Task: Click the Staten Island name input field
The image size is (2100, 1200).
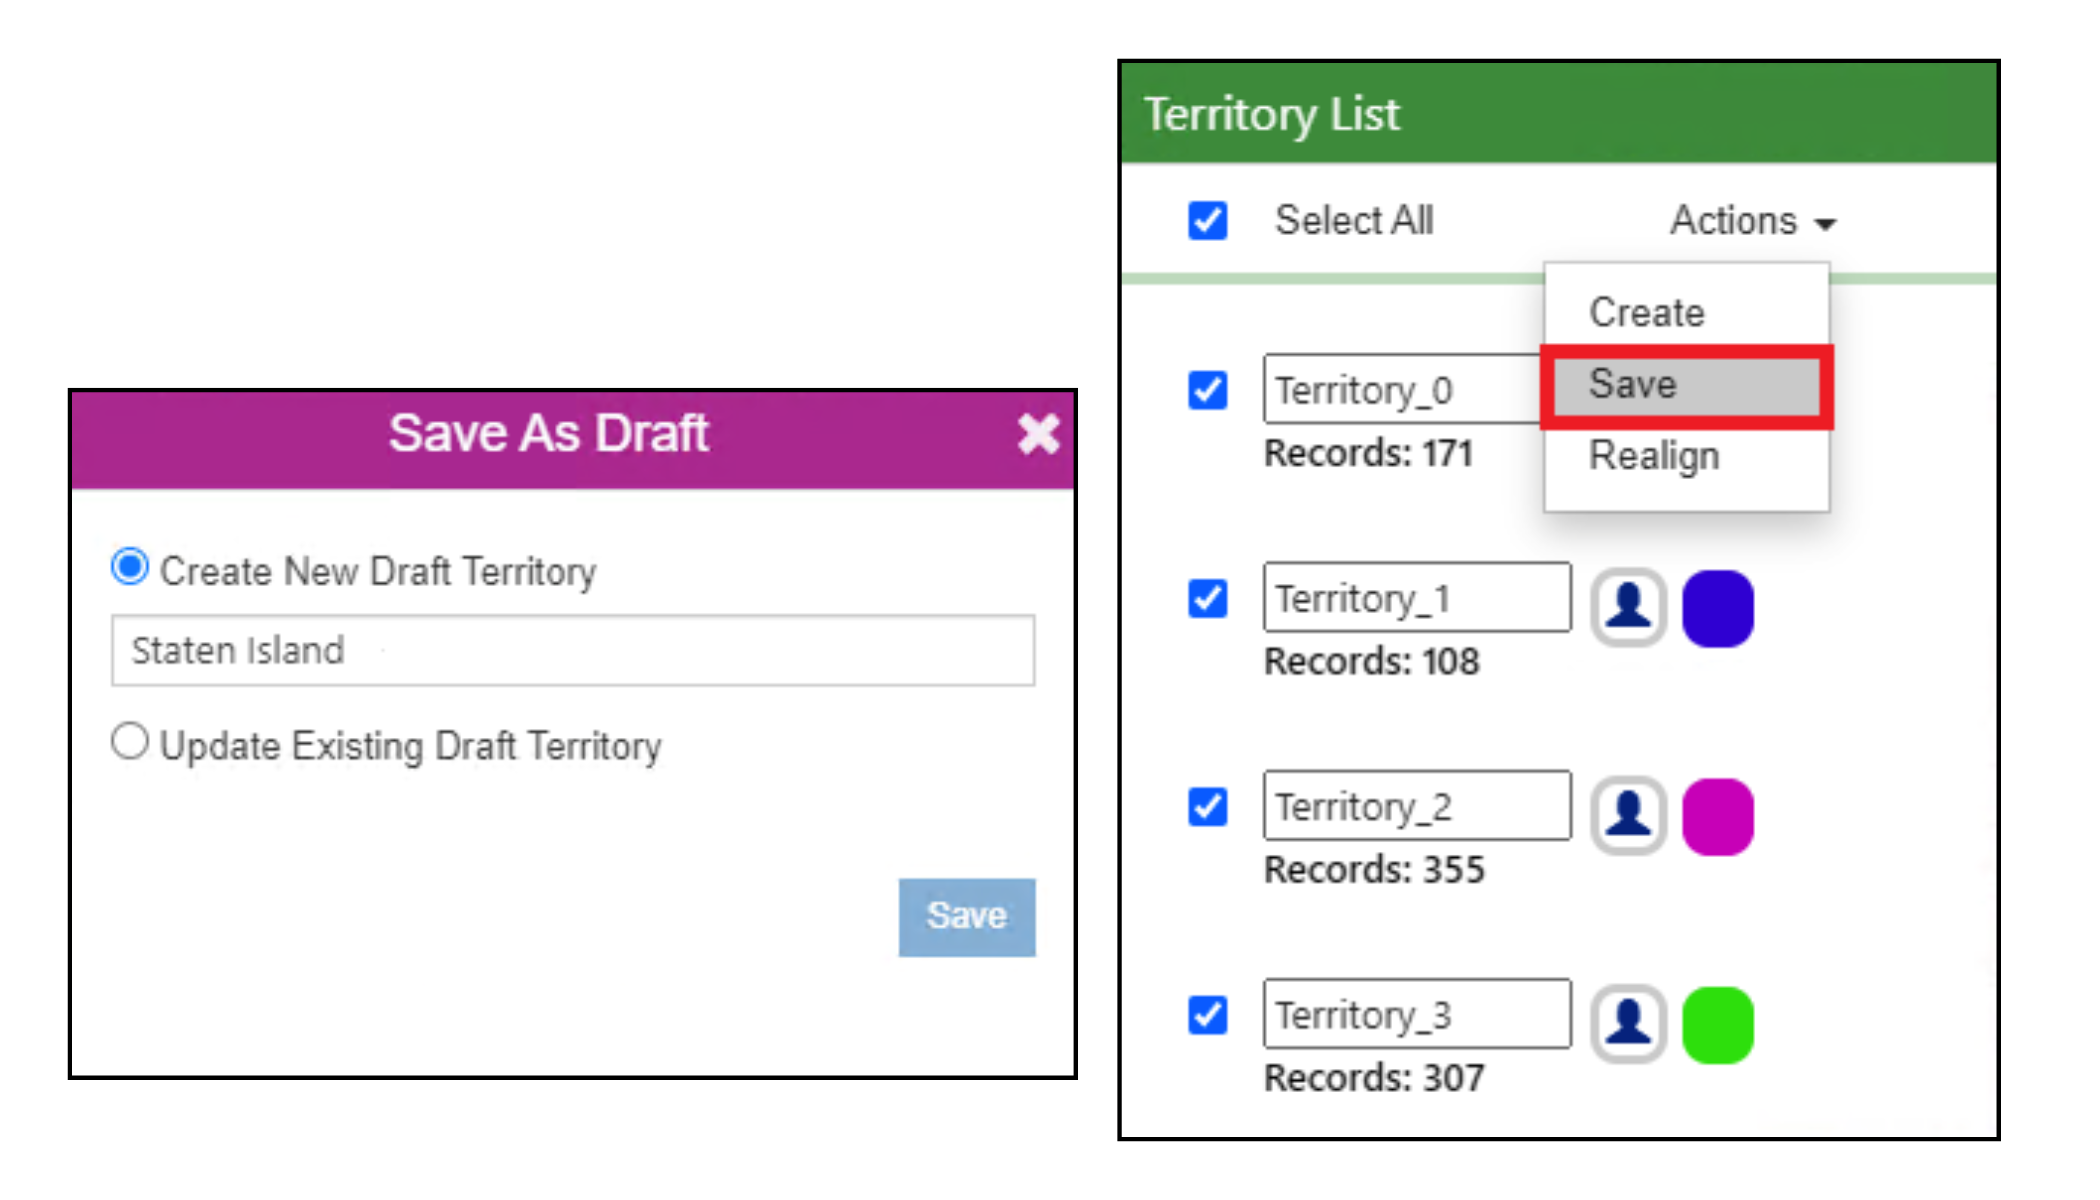Action: 570,650
